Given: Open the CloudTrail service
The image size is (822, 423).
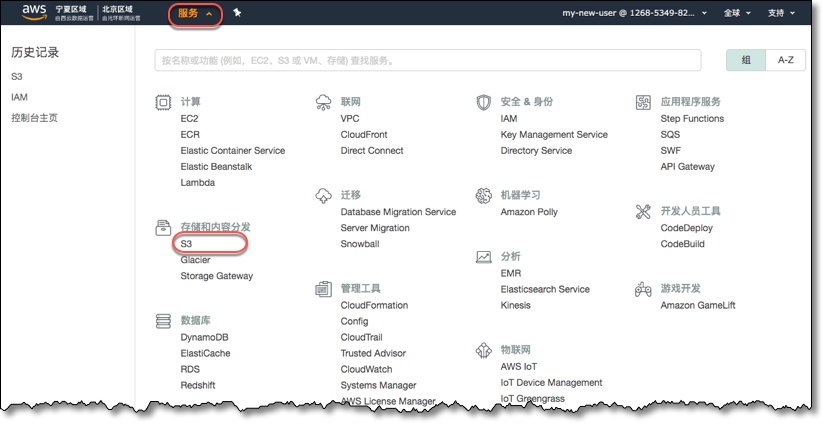Looking at the screenshot, I should pos(362,338).
